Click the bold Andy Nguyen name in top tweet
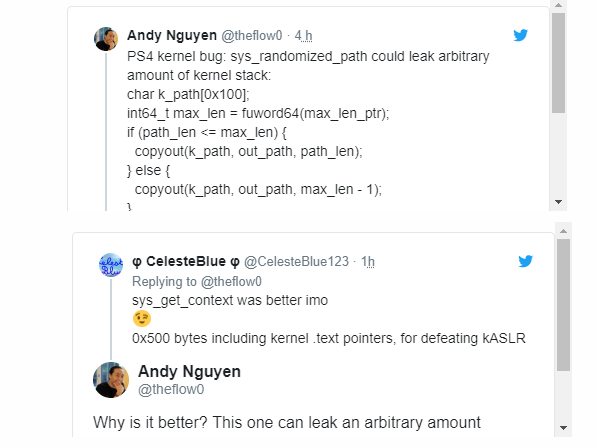This screenshot has height=447, width=597. click(x=172, y=35)
